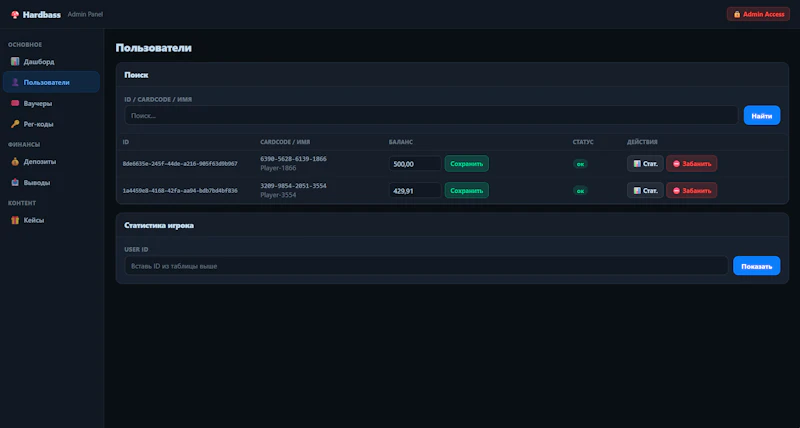Ban Player-3554 with Забанить button
Viewport: 800px width, 428px height.
pyautogui.click(x=691, y=190)
